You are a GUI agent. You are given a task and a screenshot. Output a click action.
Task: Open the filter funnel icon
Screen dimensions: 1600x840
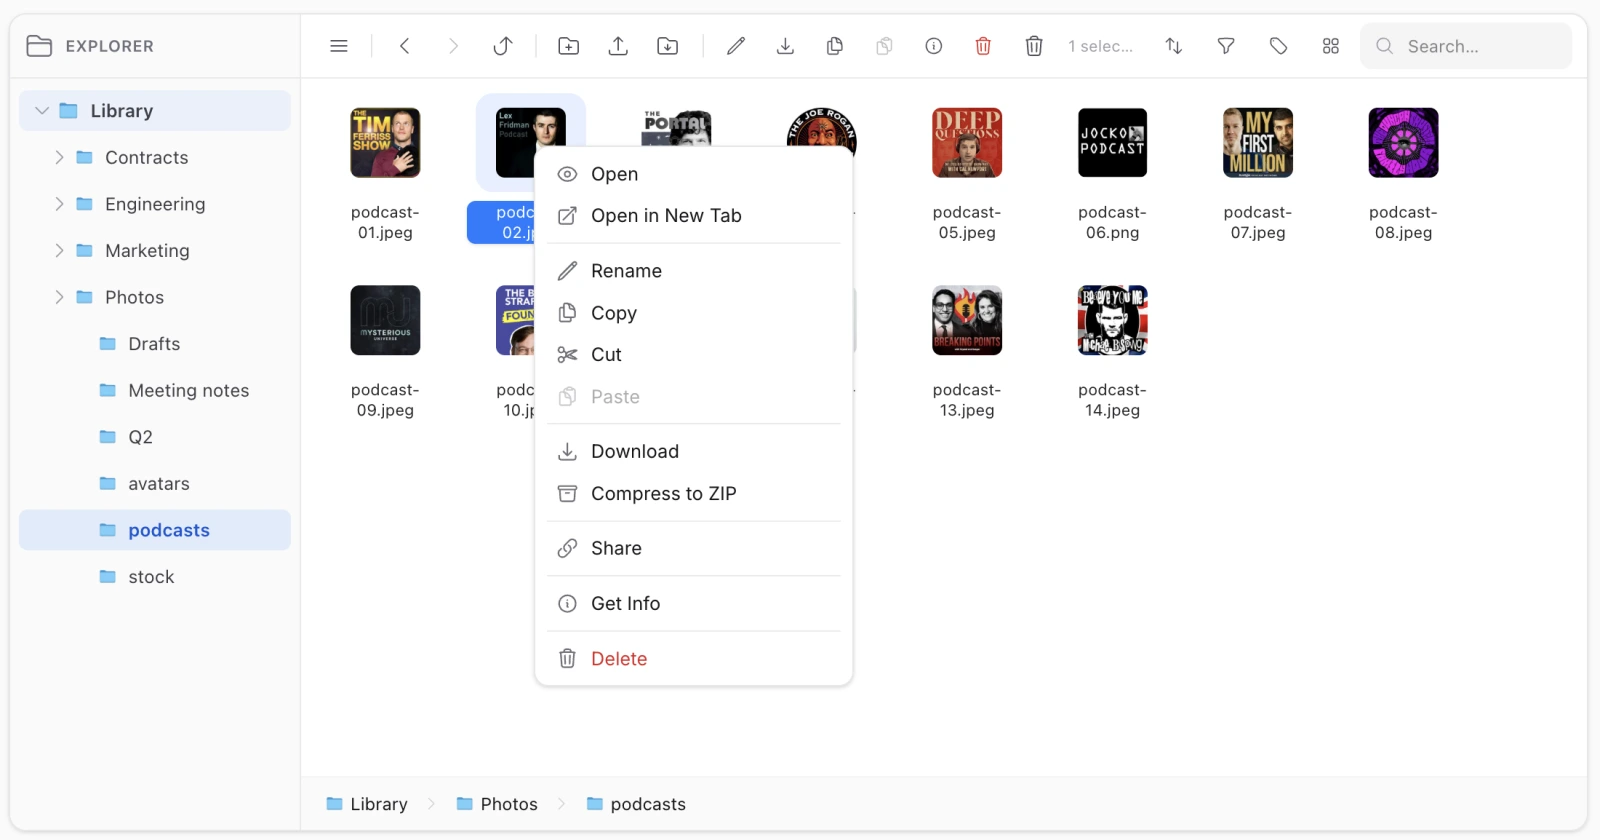(x=1226, y=46)
